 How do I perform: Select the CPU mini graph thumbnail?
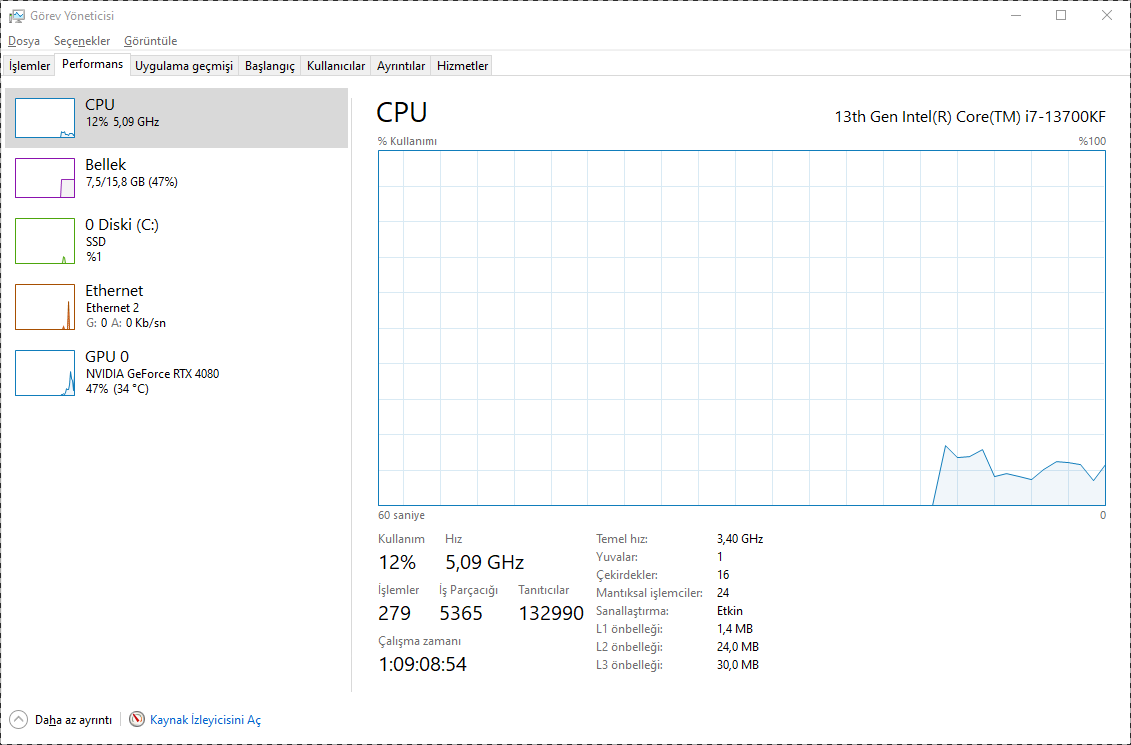coord(45,118)
